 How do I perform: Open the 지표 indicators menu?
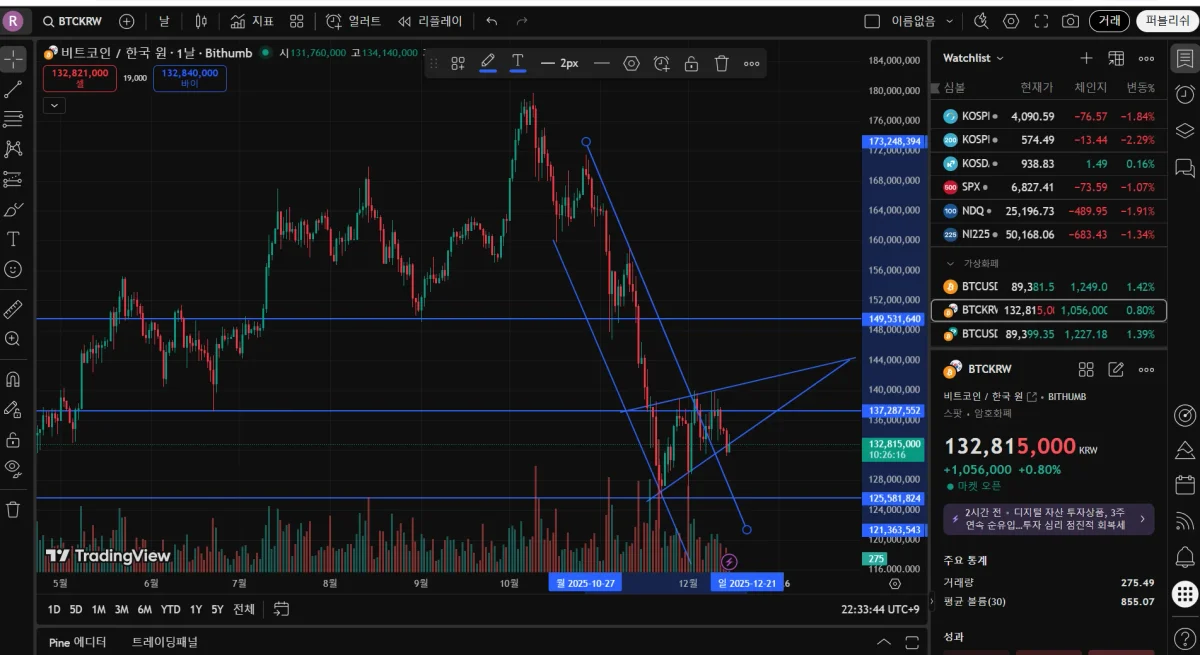252,21
